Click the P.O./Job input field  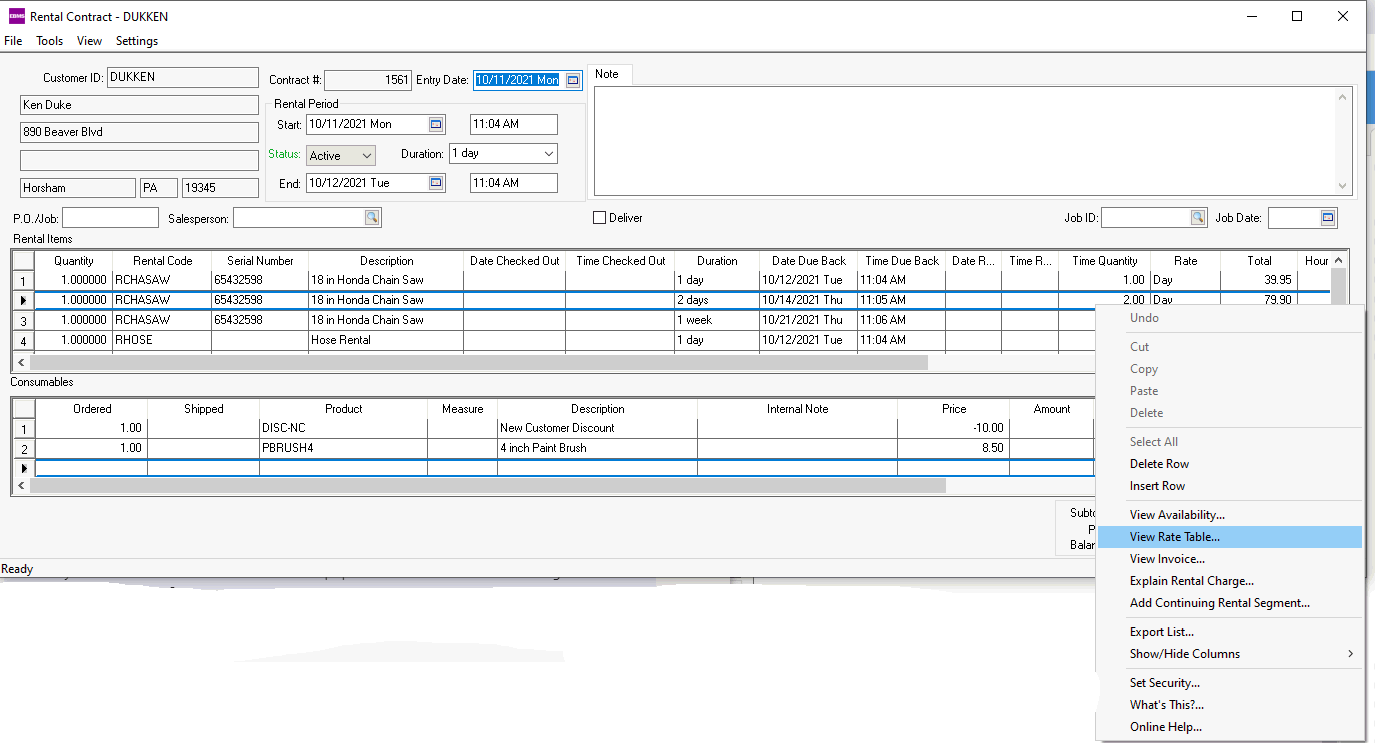pos(110,218)
